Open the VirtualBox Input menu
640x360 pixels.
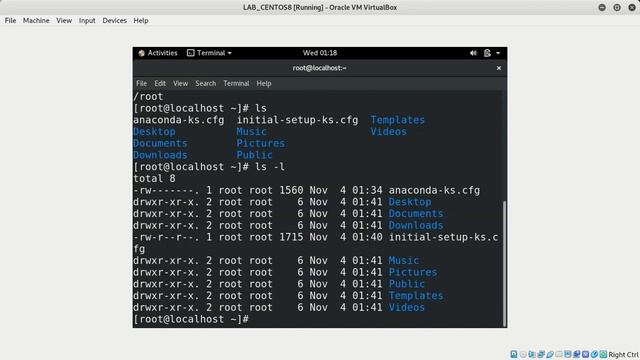pos(87,20)
